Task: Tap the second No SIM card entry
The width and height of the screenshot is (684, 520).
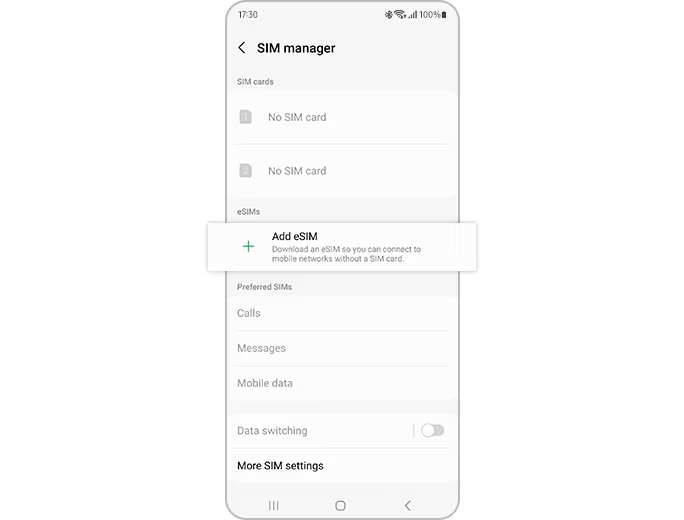Action: click(x=342, y=171)
